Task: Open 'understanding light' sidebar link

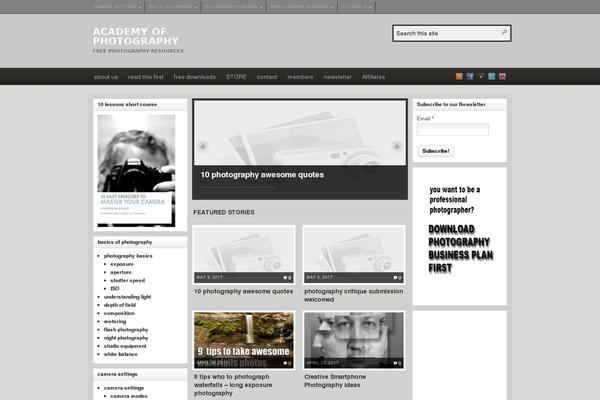Action: point(127,297)
